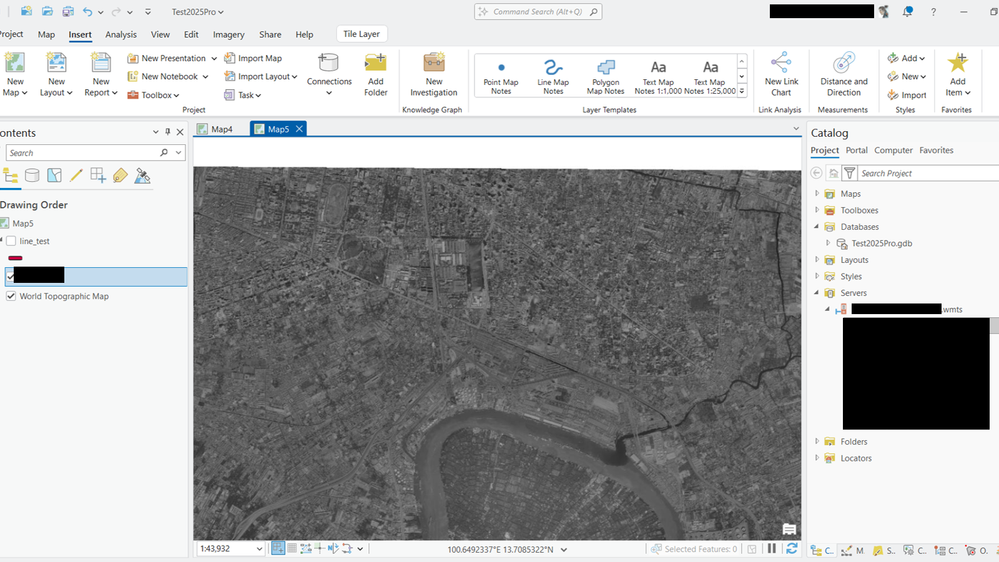Expand the Toolboxes node in Catalog

coord(817,210)
